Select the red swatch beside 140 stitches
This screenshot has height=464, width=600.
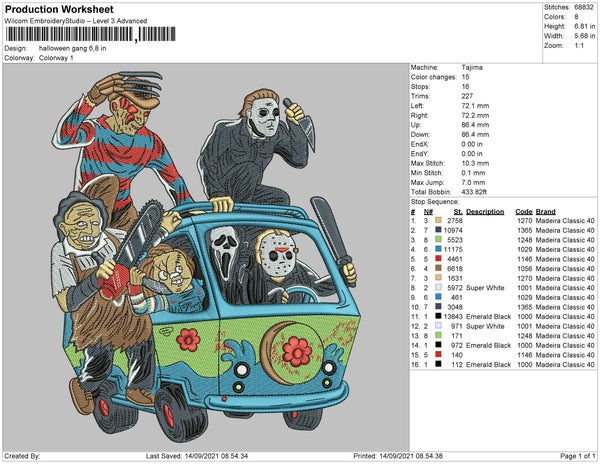click(x=438, y=354)
